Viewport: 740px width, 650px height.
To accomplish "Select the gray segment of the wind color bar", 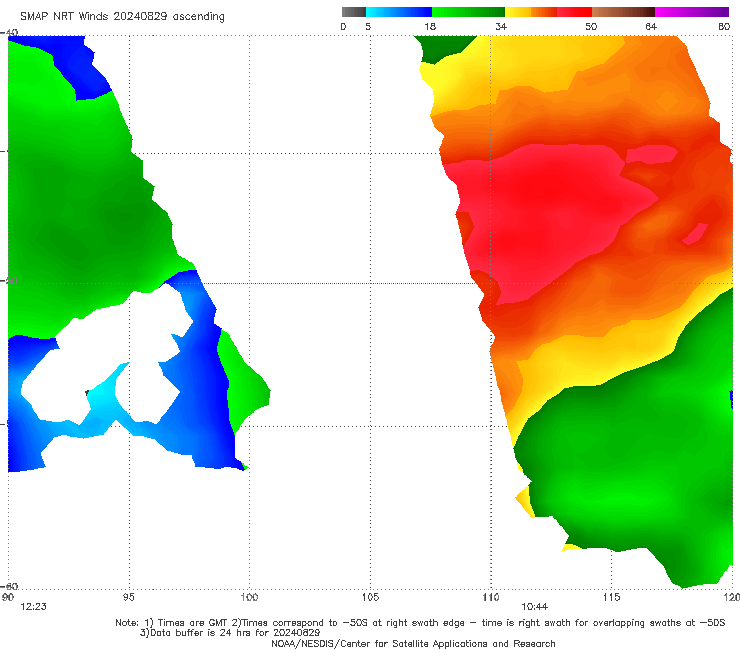I will [354, 12].
